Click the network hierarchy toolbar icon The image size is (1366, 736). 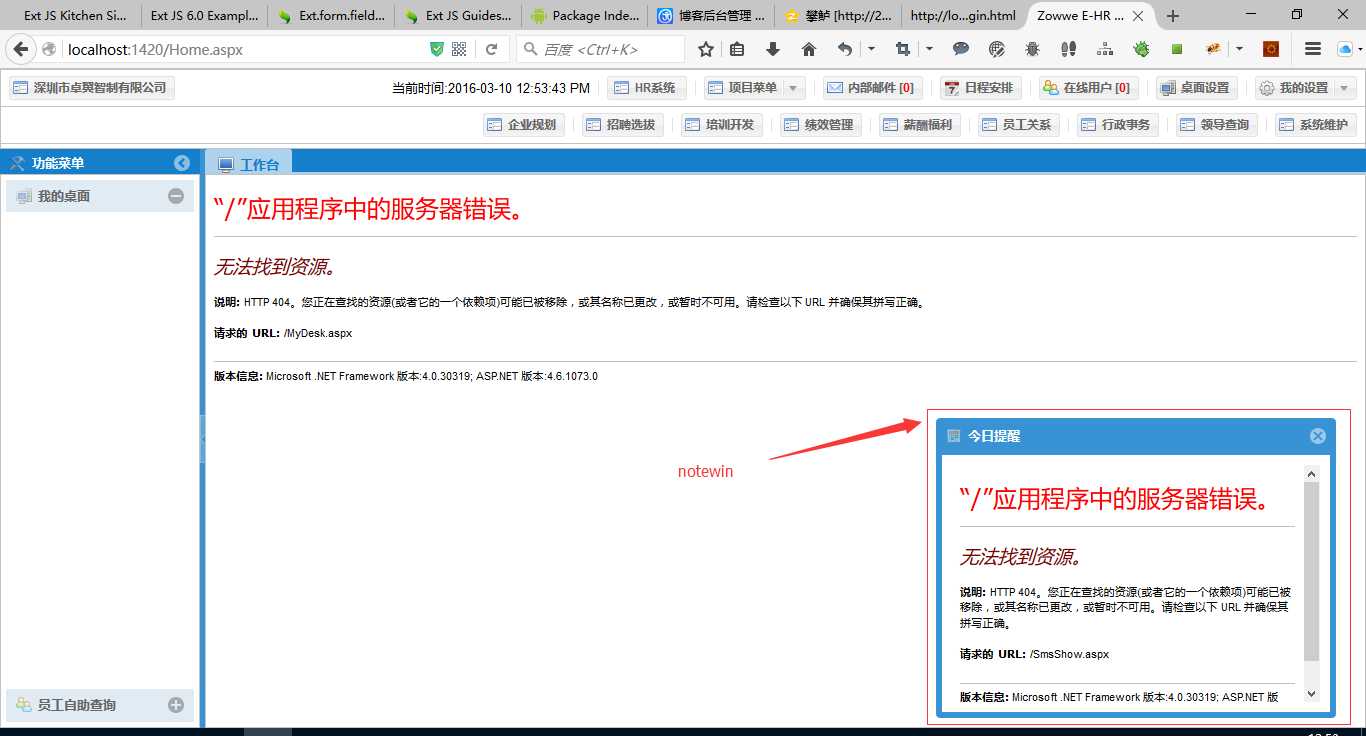(1105, 49)
